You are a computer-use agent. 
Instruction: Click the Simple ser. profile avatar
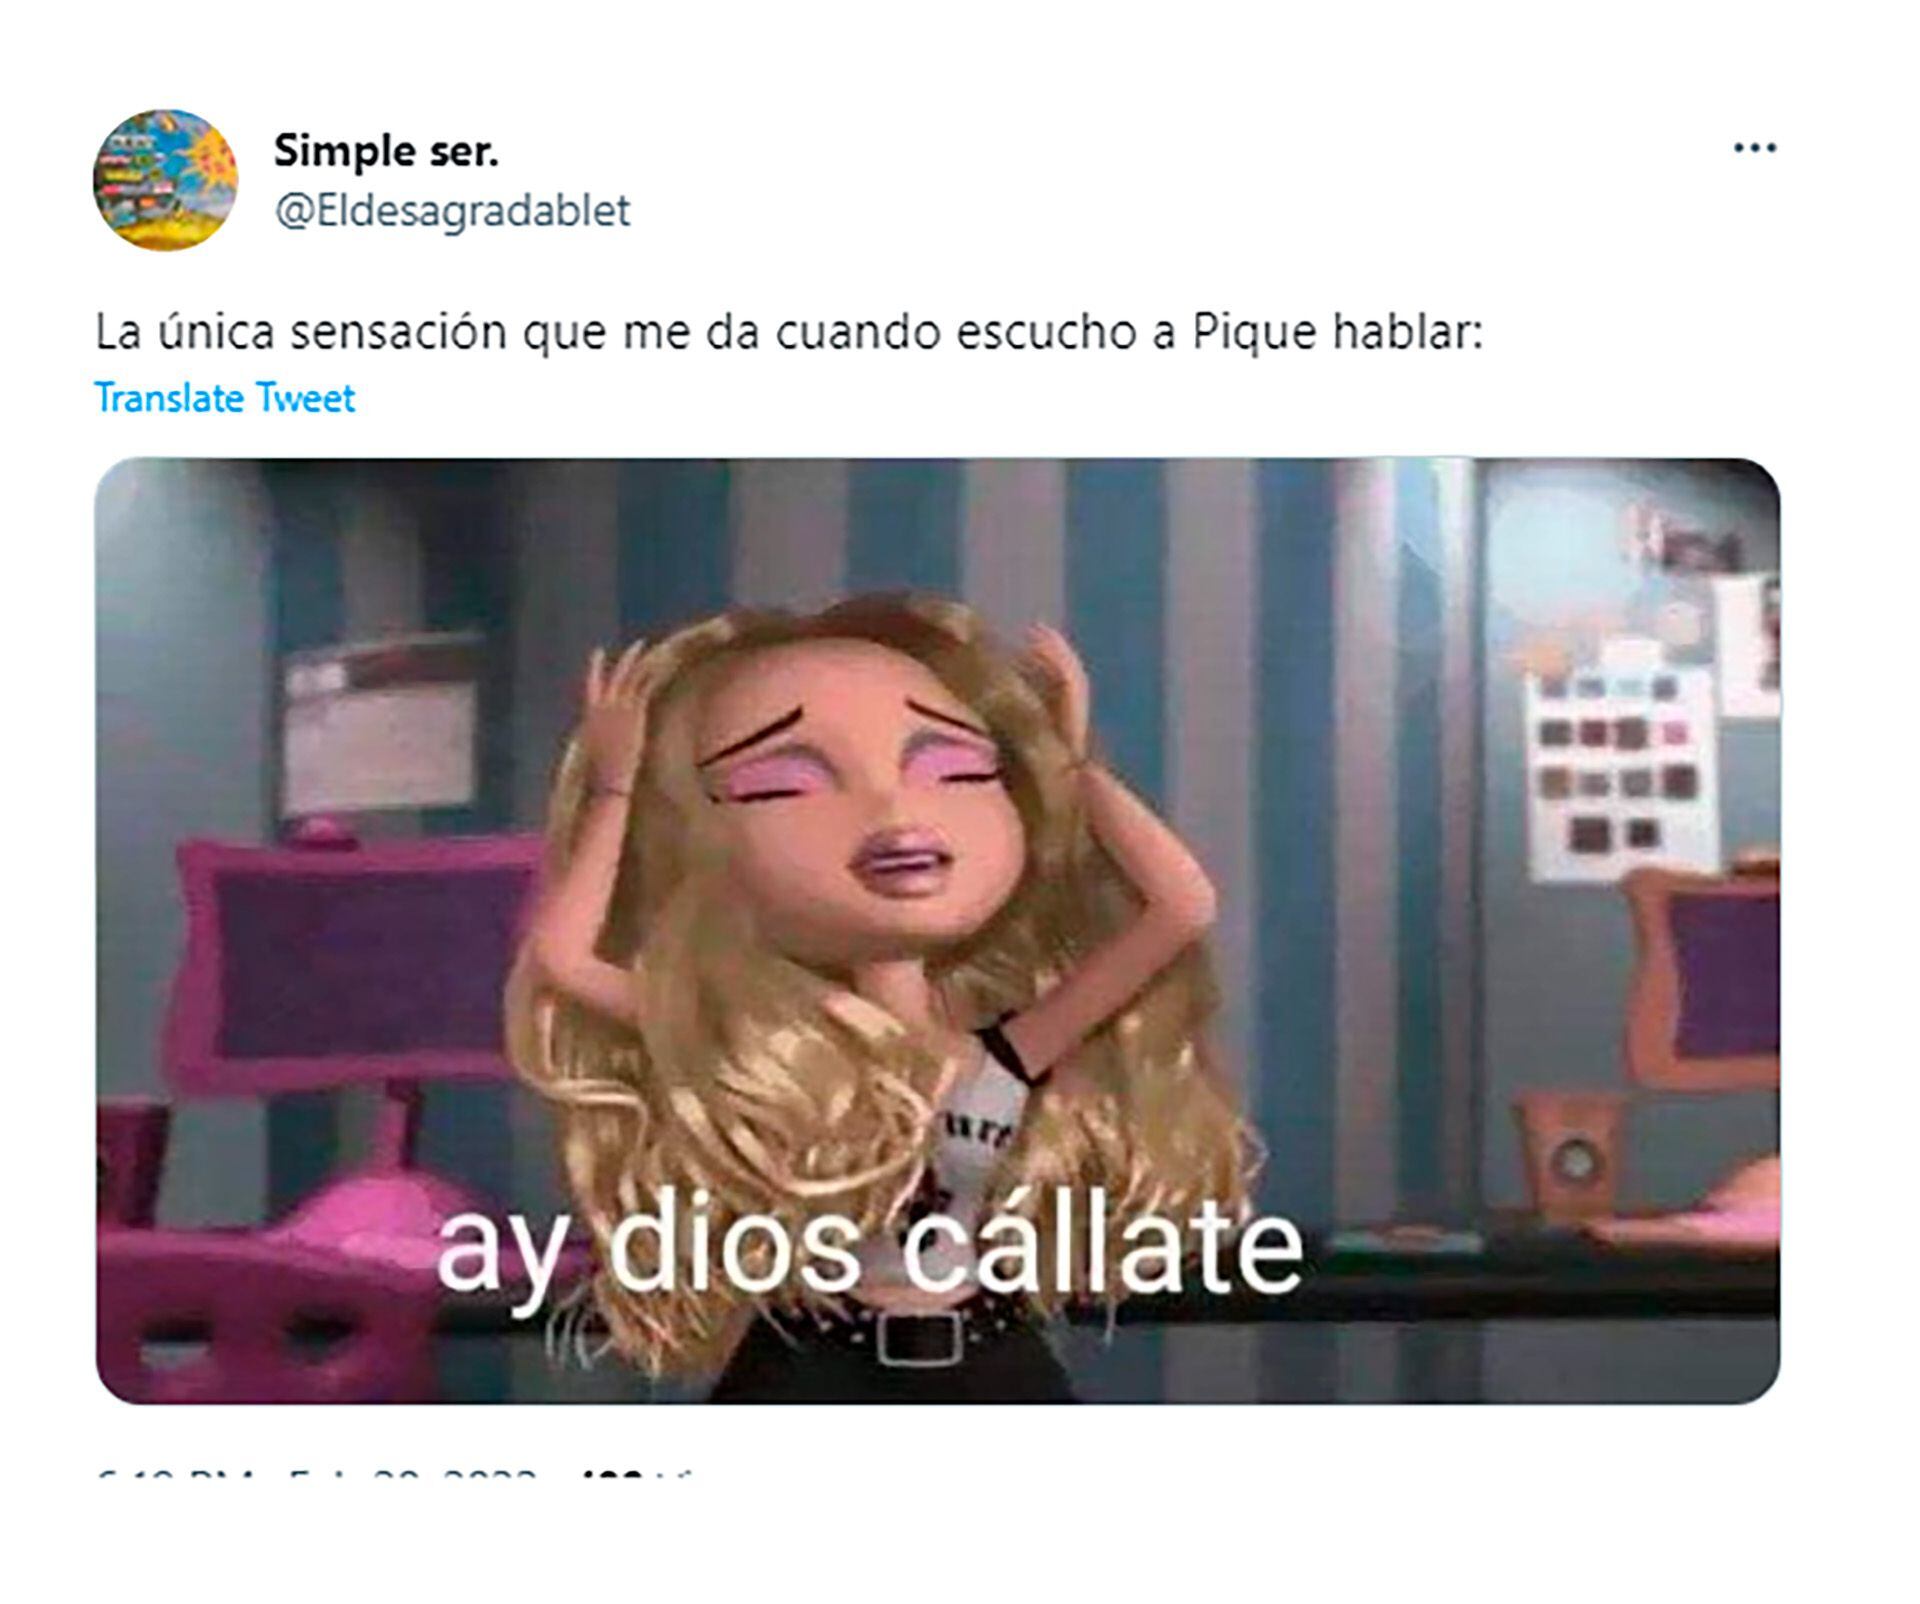pyautogui.click(x=166, y=180)
